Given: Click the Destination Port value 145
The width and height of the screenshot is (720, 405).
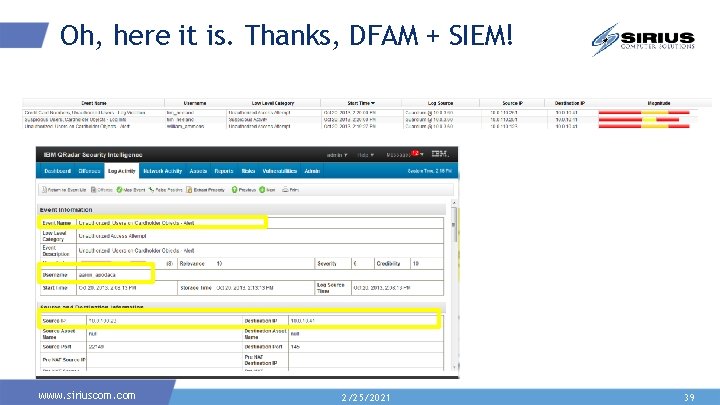Looking at the screenshot, I should pos(295,347).
